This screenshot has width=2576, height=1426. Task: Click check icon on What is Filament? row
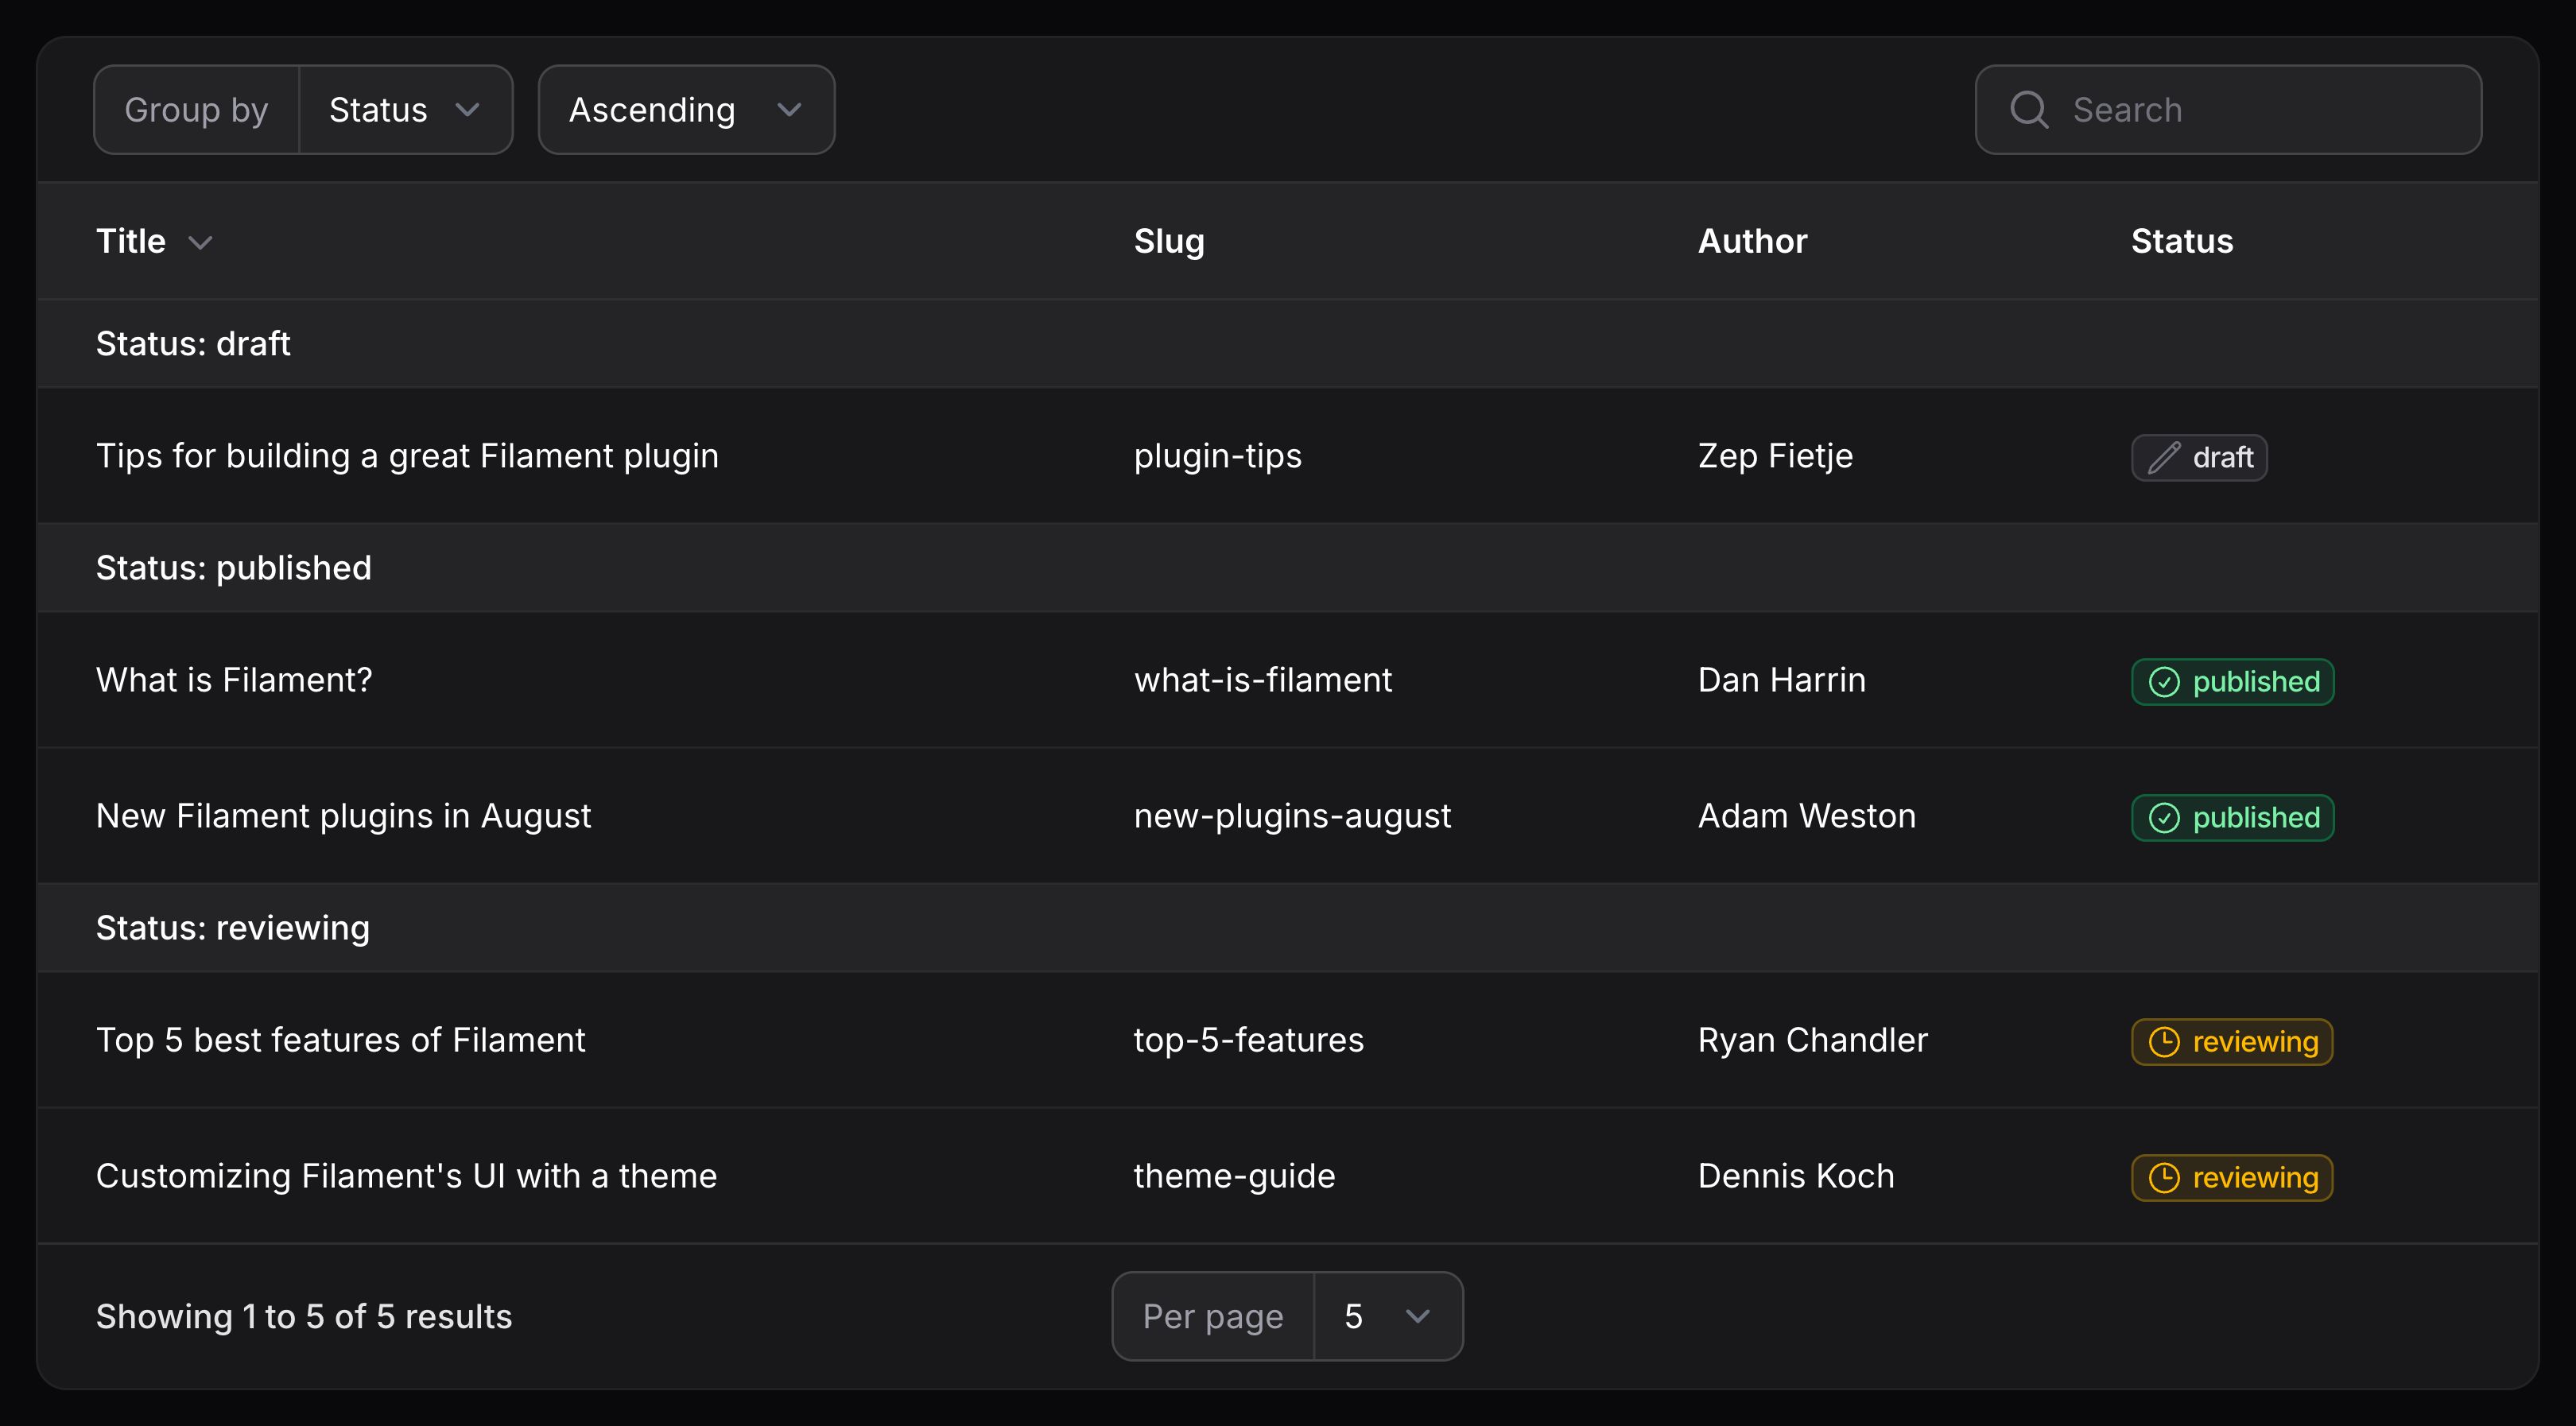pyautogui.click(x=2164, y=682)
